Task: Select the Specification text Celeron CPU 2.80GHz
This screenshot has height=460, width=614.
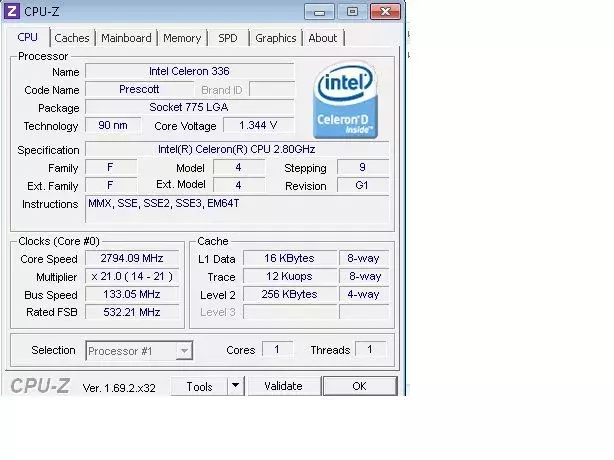Action: [x=237, y=149]
